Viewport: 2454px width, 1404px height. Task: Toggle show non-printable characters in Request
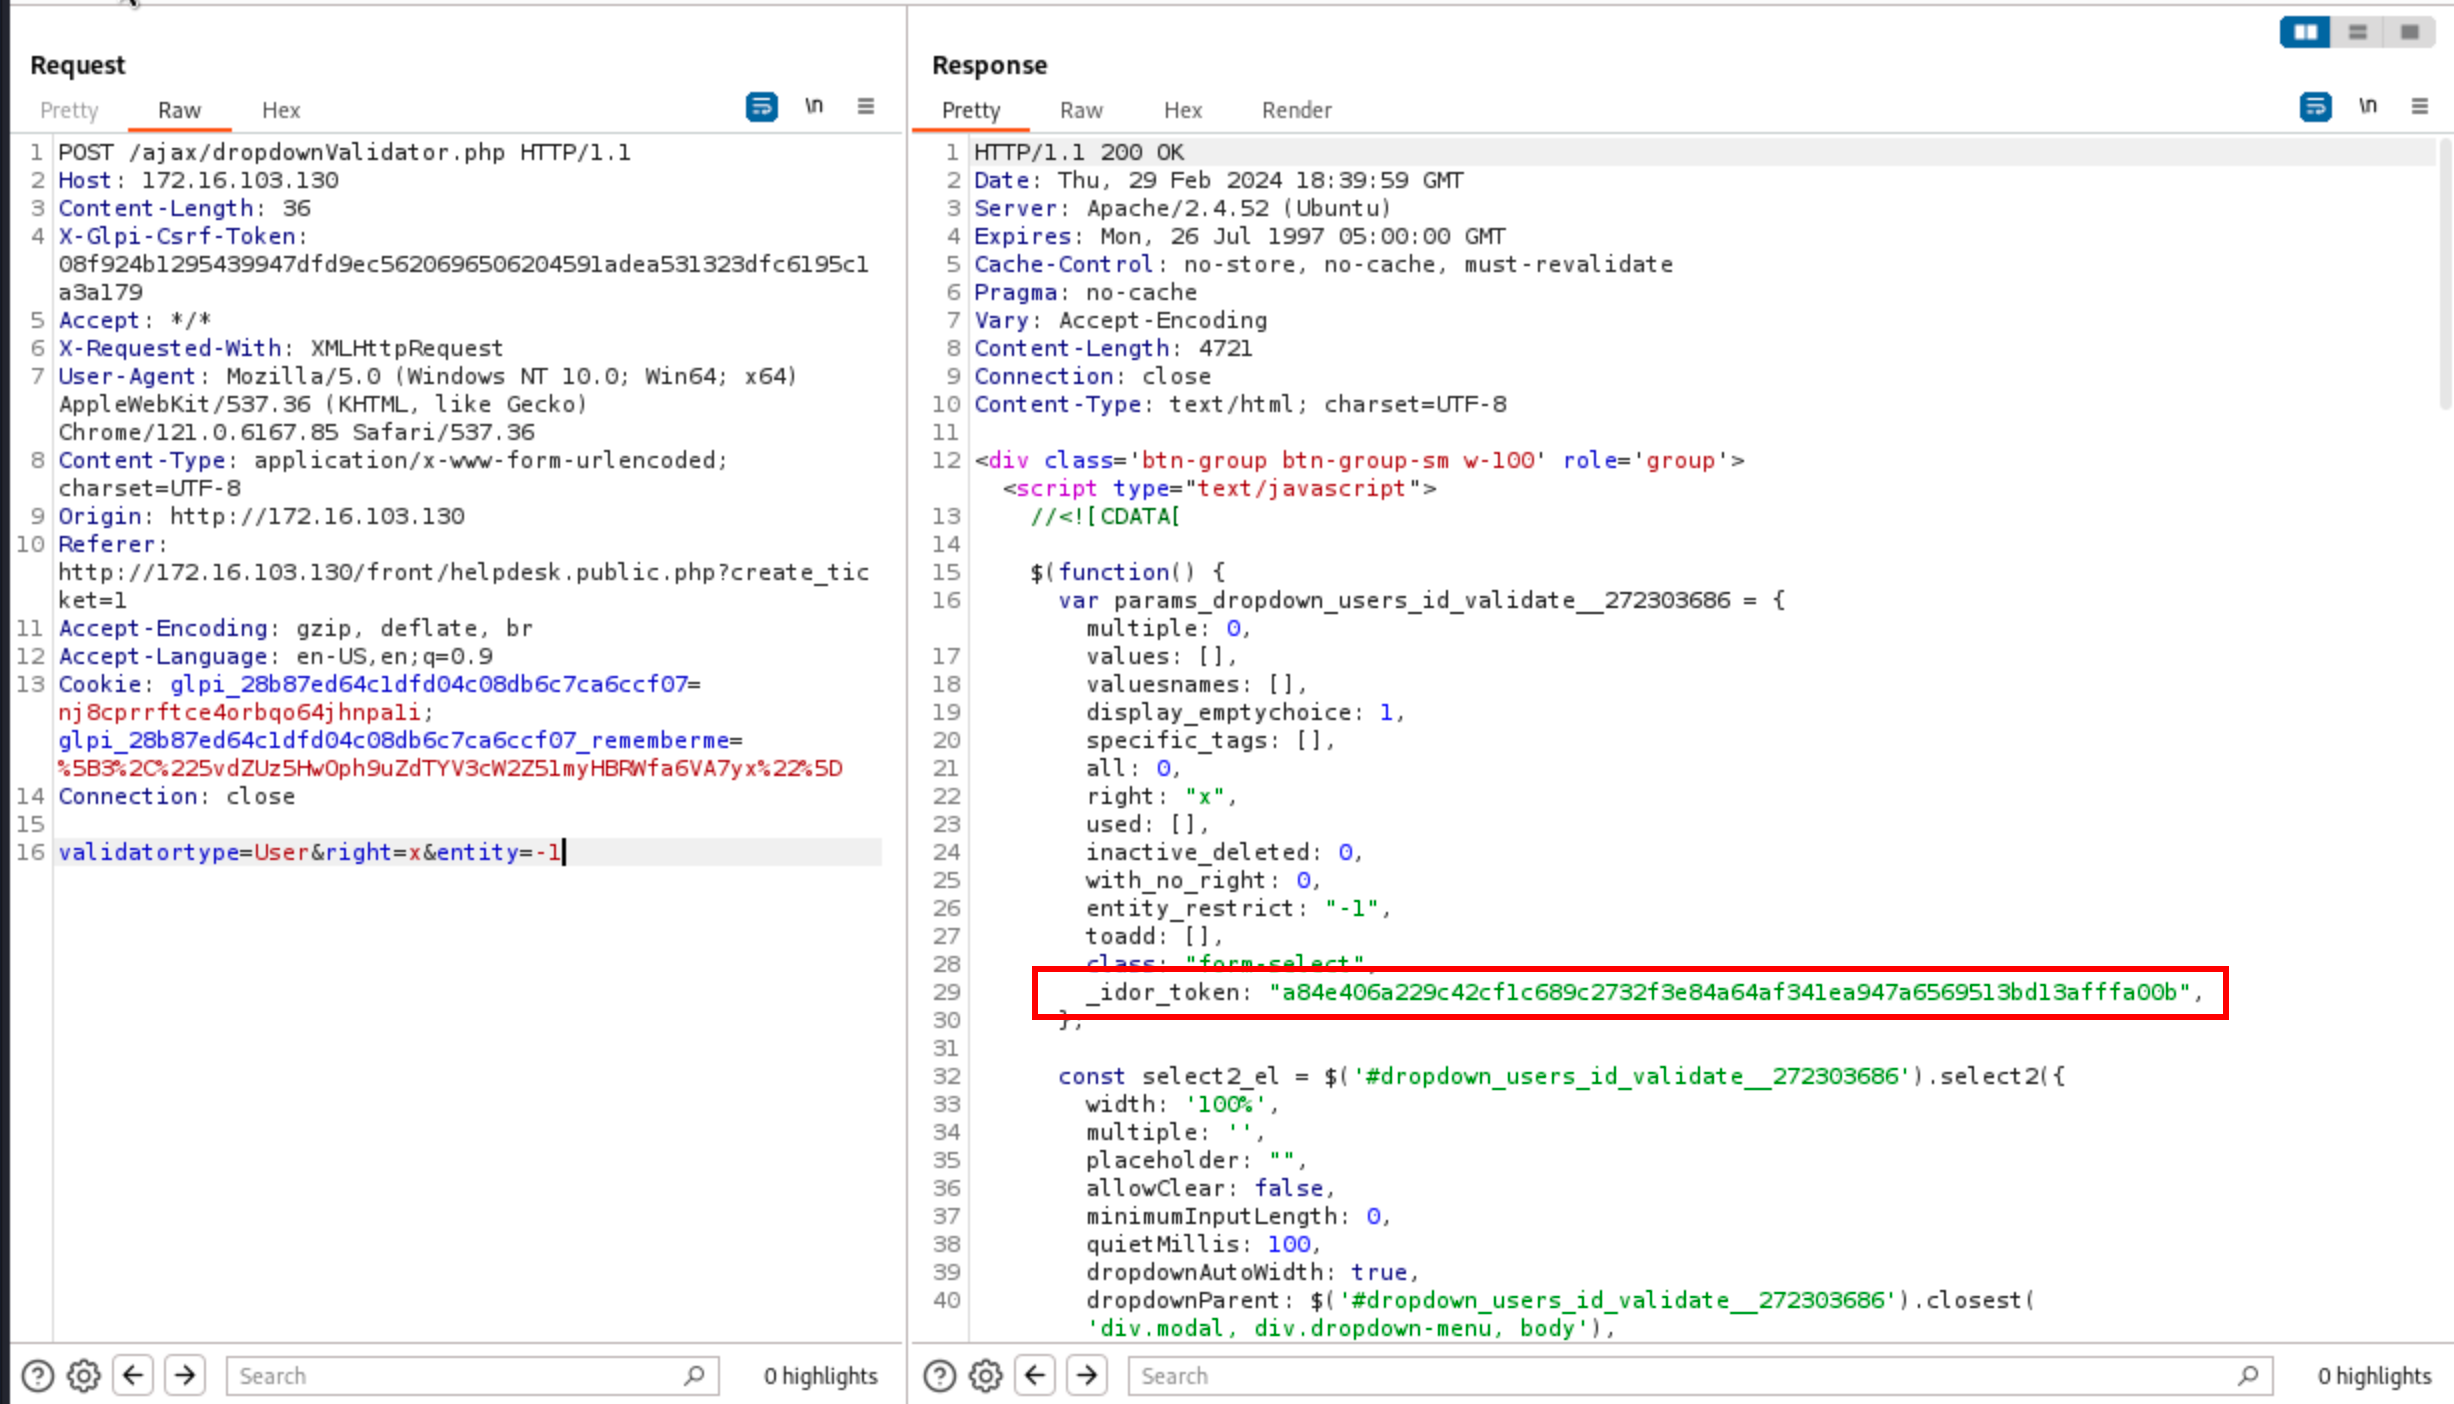pyautogui.click(x=814, y=105)
